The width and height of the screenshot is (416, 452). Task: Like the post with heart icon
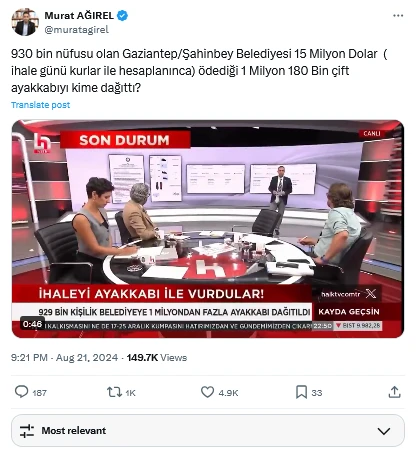click(x=207, y=392)
